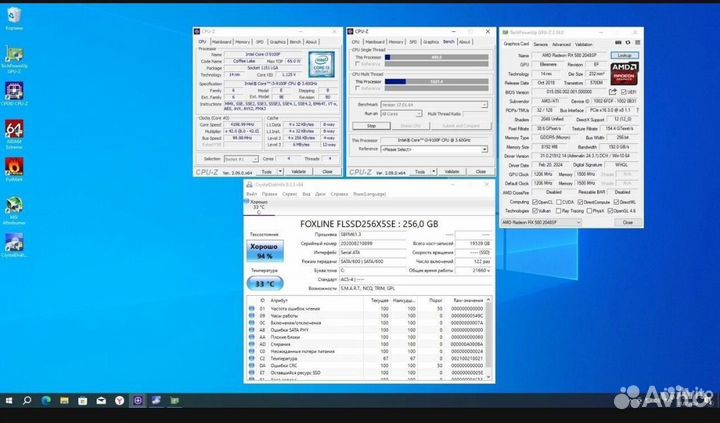The width and height of the screenshot is (720, 423).
Task: Toggle the DirectCompute checkbox
Action: (x=580, y=202)
